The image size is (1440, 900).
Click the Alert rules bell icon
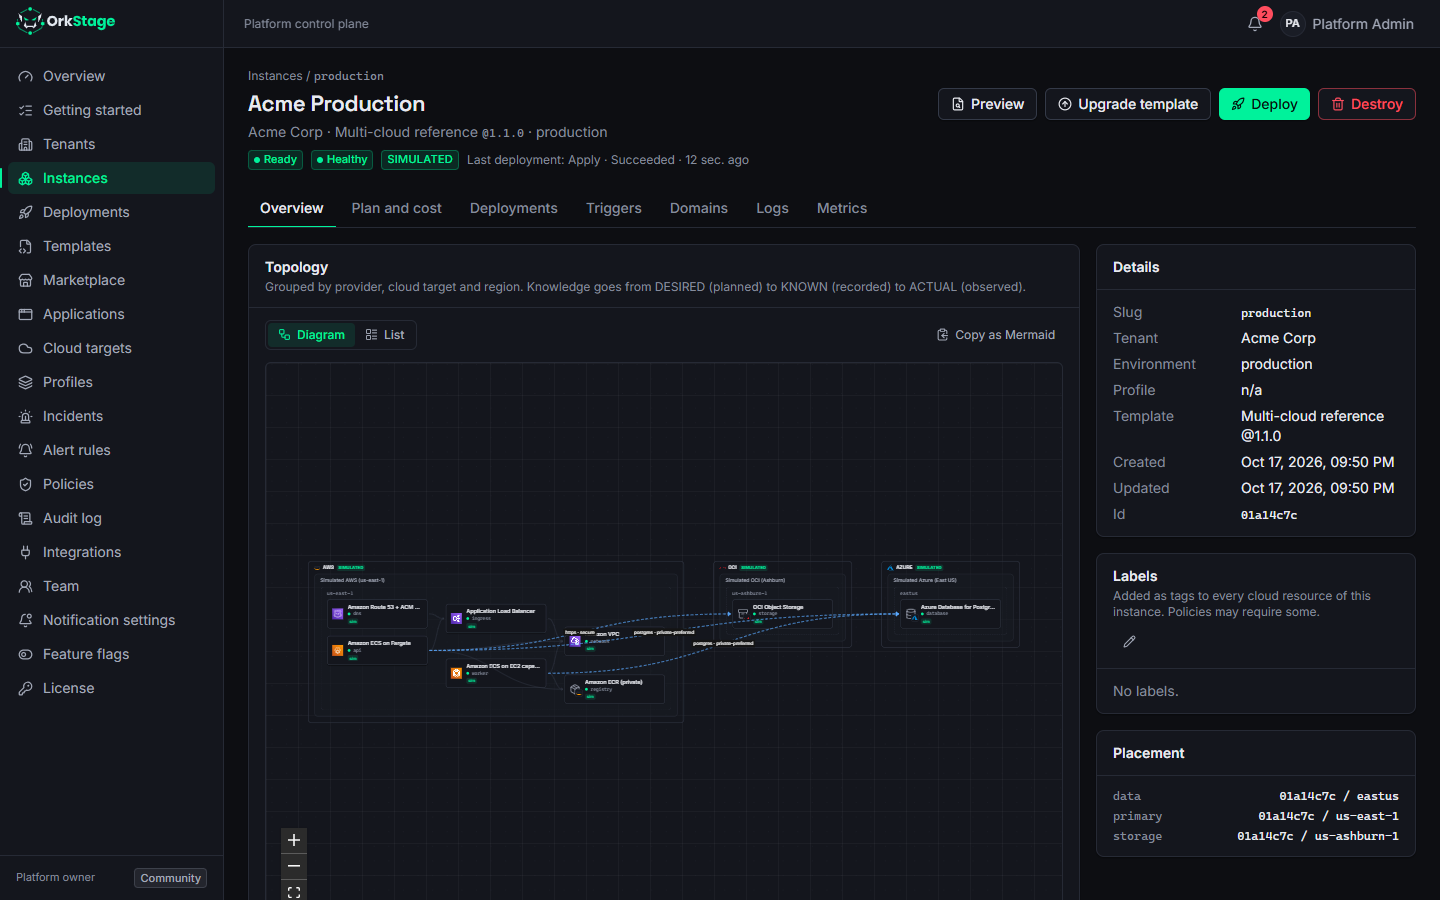pos(26,450)
